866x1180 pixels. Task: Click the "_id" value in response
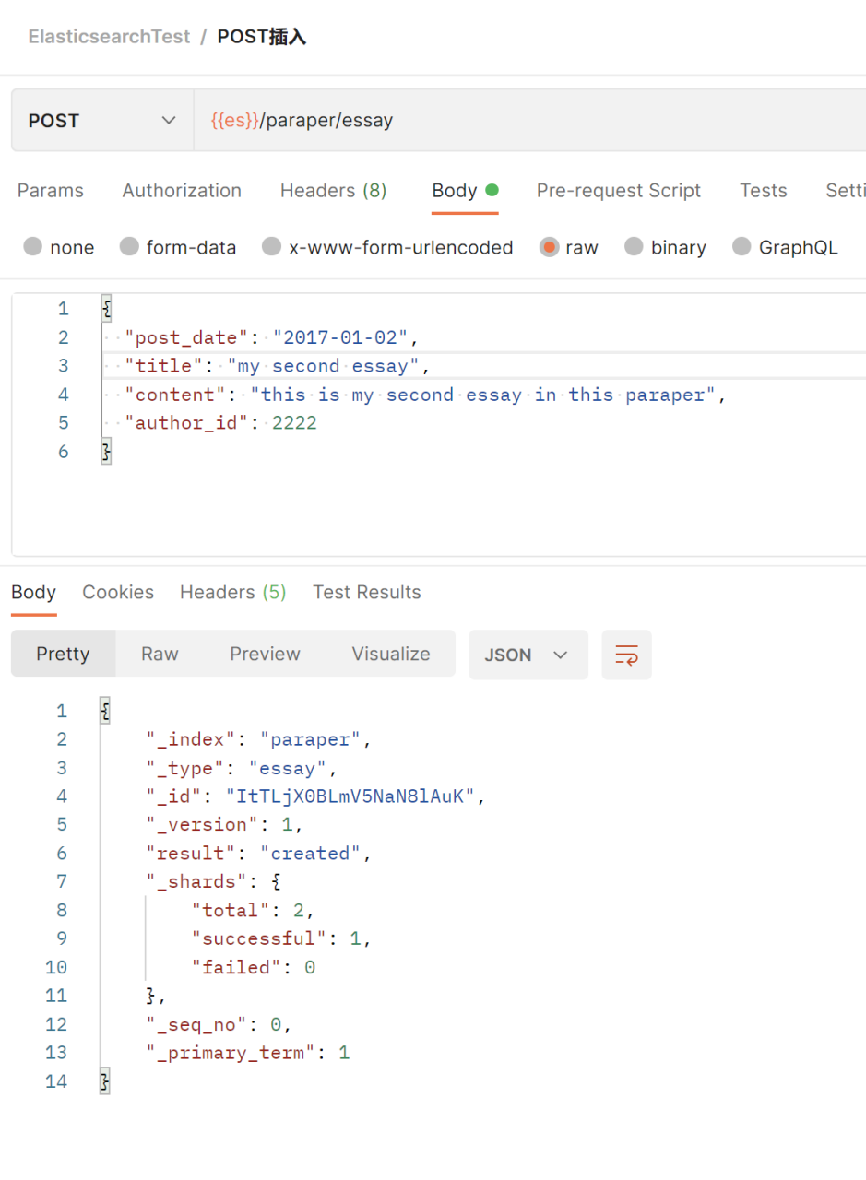click(x=351, y=796)
